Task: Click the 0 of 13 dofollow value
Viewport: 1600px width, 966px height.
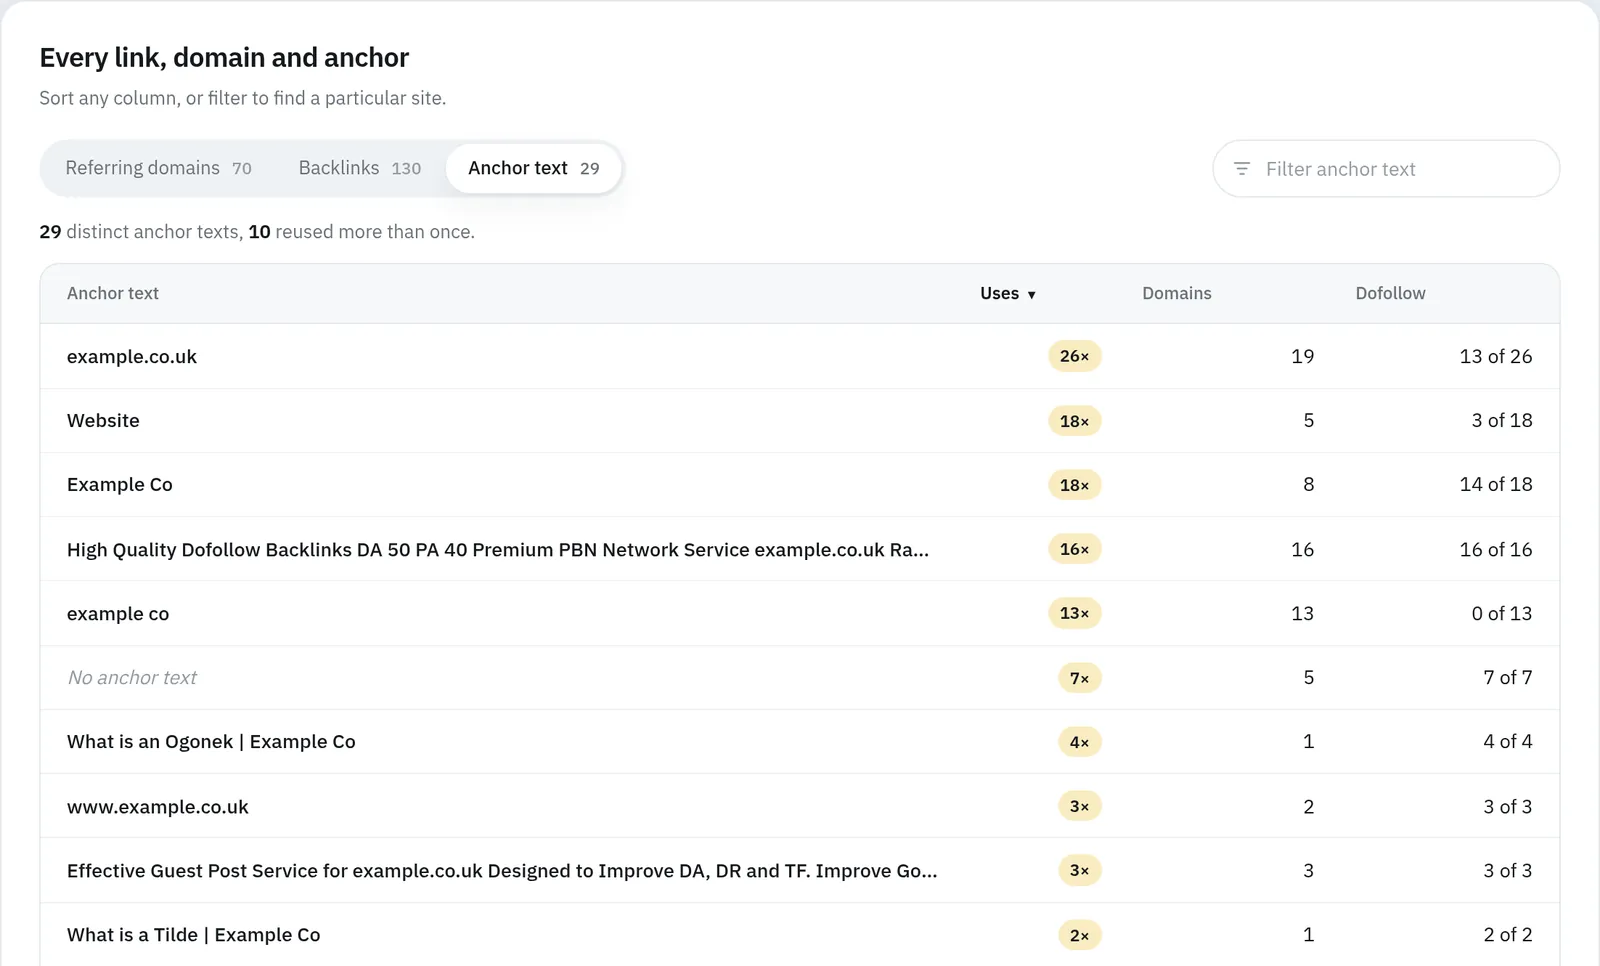Action: click(x=1502, y=614)
